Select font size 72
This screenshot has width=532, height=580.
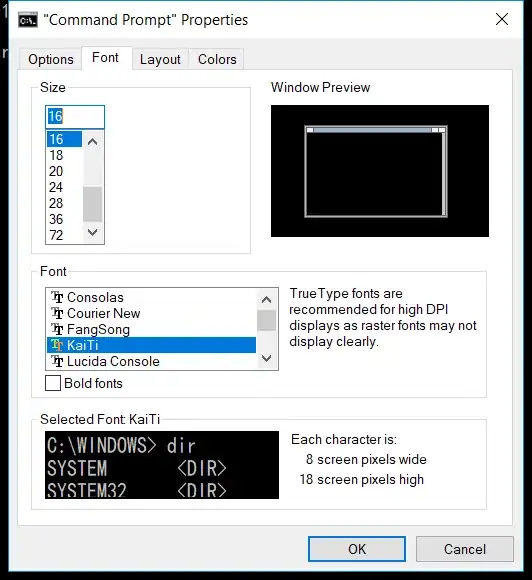64,235
